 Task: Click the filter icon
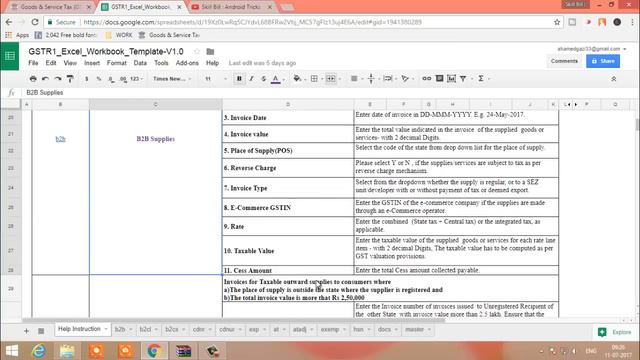463,78
